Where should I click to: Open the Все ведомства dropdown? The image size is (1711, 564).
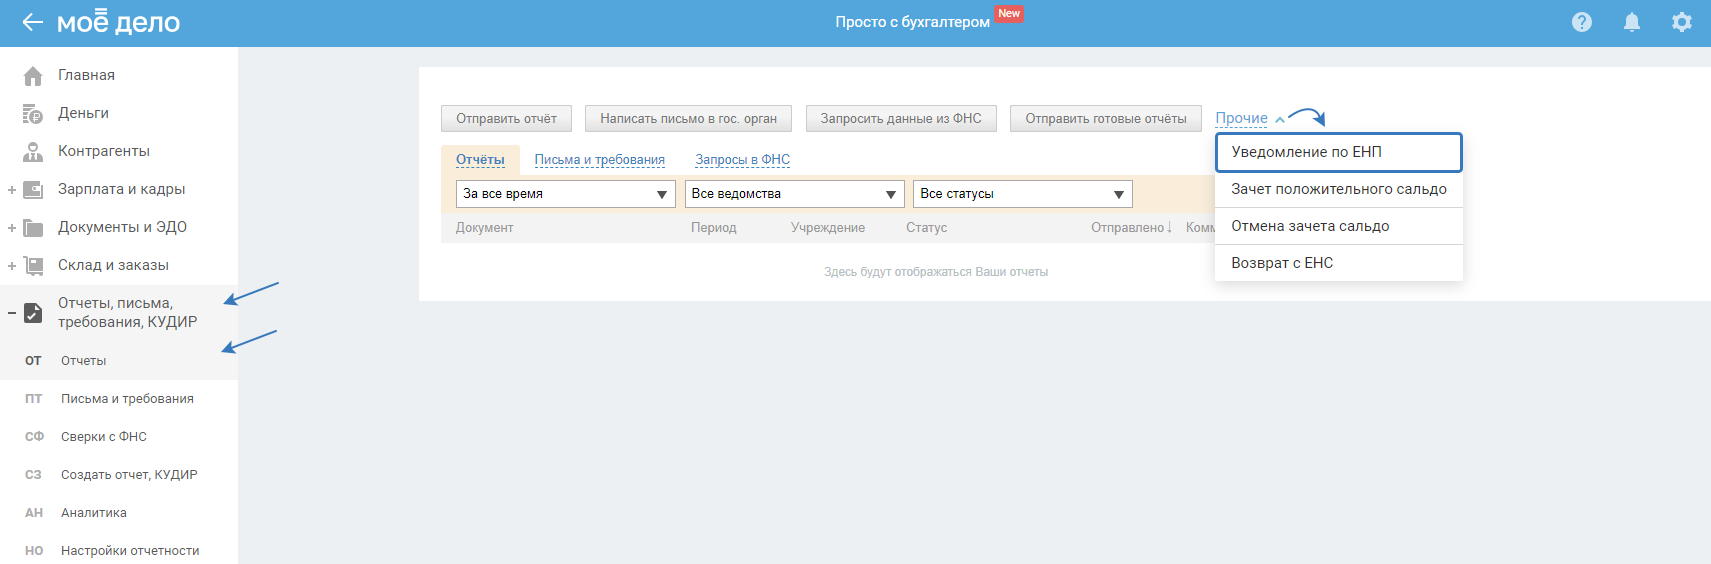pos(794,194)
